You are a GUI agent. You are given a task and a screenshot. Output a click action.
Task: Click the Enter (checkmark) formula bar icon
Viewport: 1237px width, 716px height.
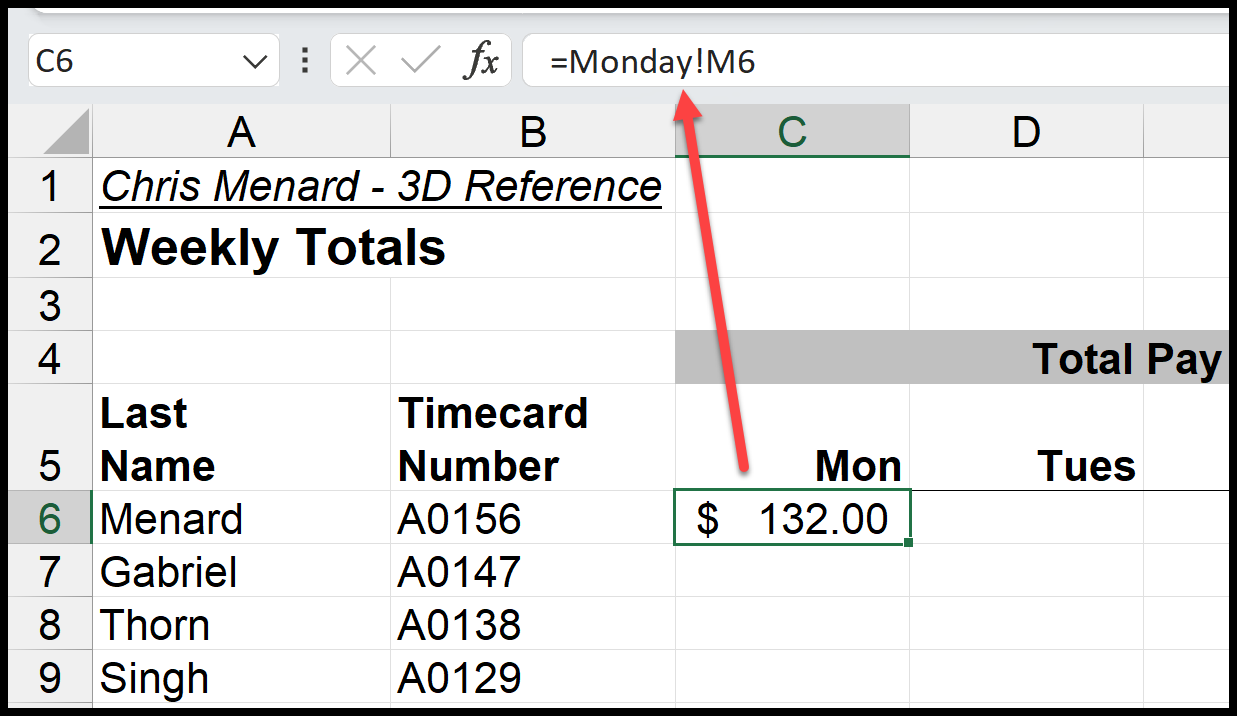click(x=423, y=60)
